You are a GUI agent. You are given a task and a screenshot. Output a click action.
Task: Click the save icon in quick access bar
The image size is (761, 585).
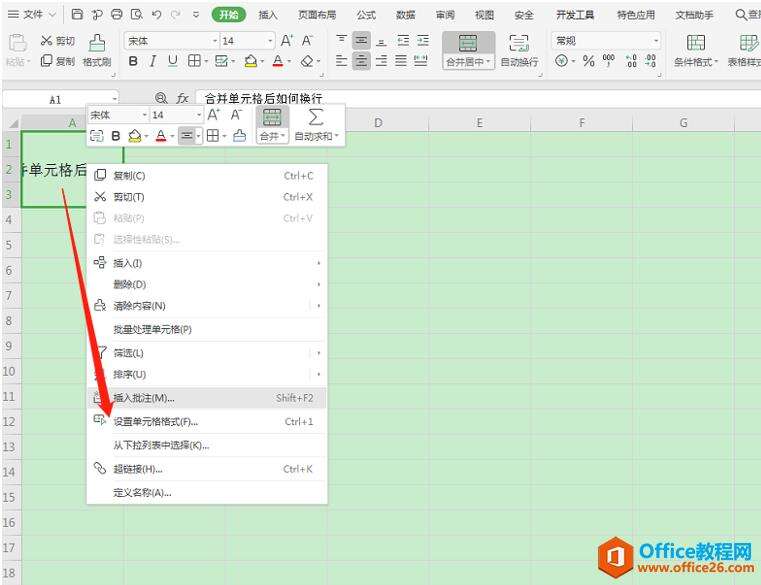click(77, 15)
